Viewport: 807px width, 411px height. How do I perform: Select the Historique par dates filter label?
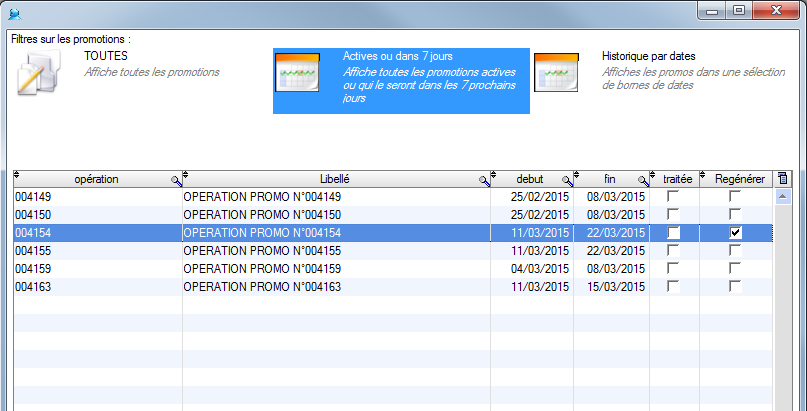coord(648,57)
